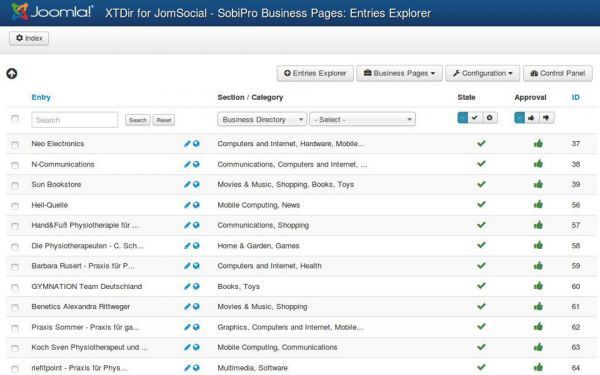This screenshot has width=600, height=375.
Task: Click the globe icon for Heil-Quelle
Action: click(196, 205)
